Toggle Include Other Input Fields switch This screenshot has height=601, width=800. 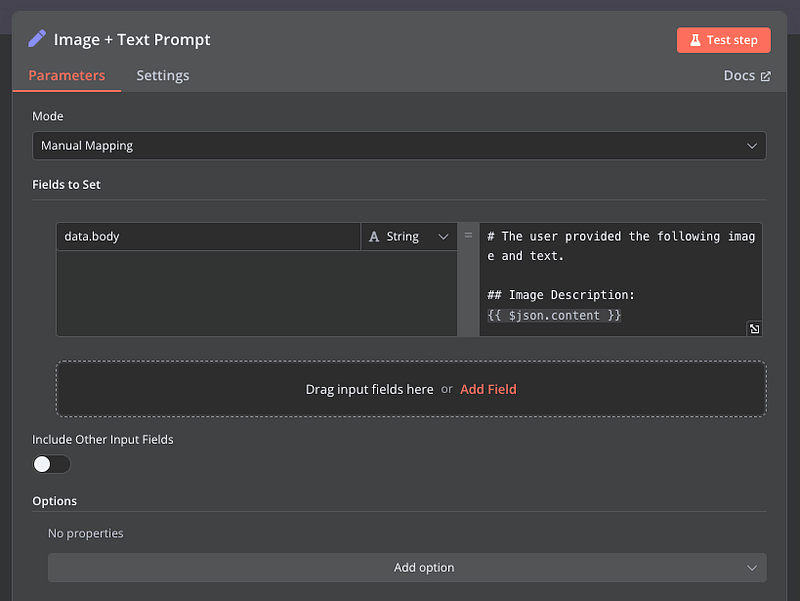[x=51, y=464]
